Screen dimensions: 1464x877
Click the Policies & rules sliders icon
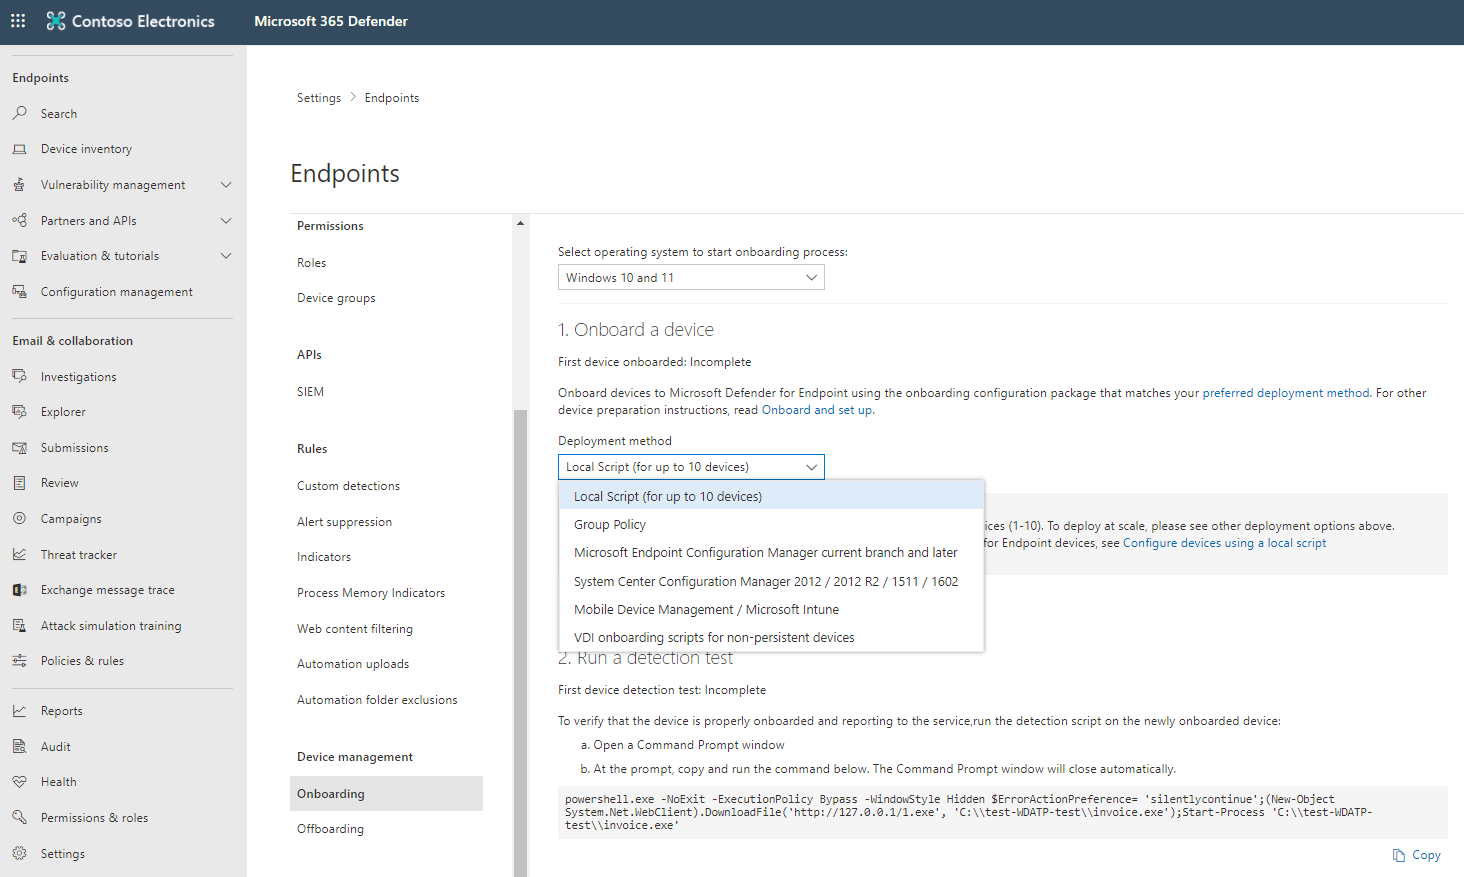click(x=19, y=661)
